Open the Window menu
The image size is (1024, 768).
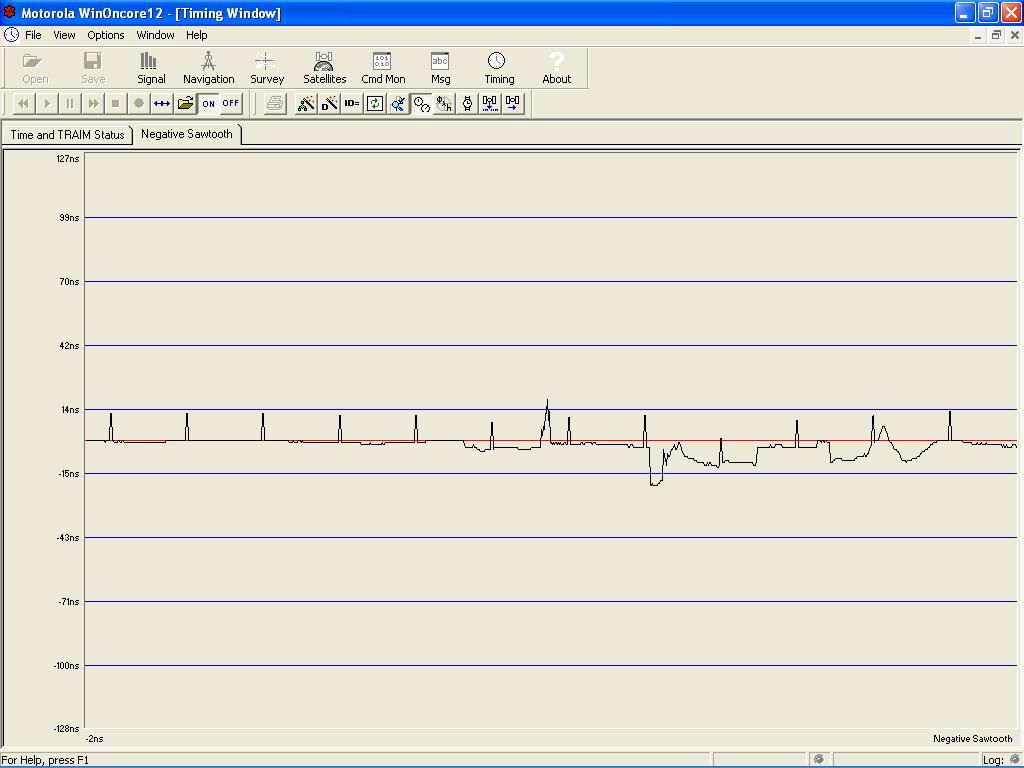click(x=155, y=35)
